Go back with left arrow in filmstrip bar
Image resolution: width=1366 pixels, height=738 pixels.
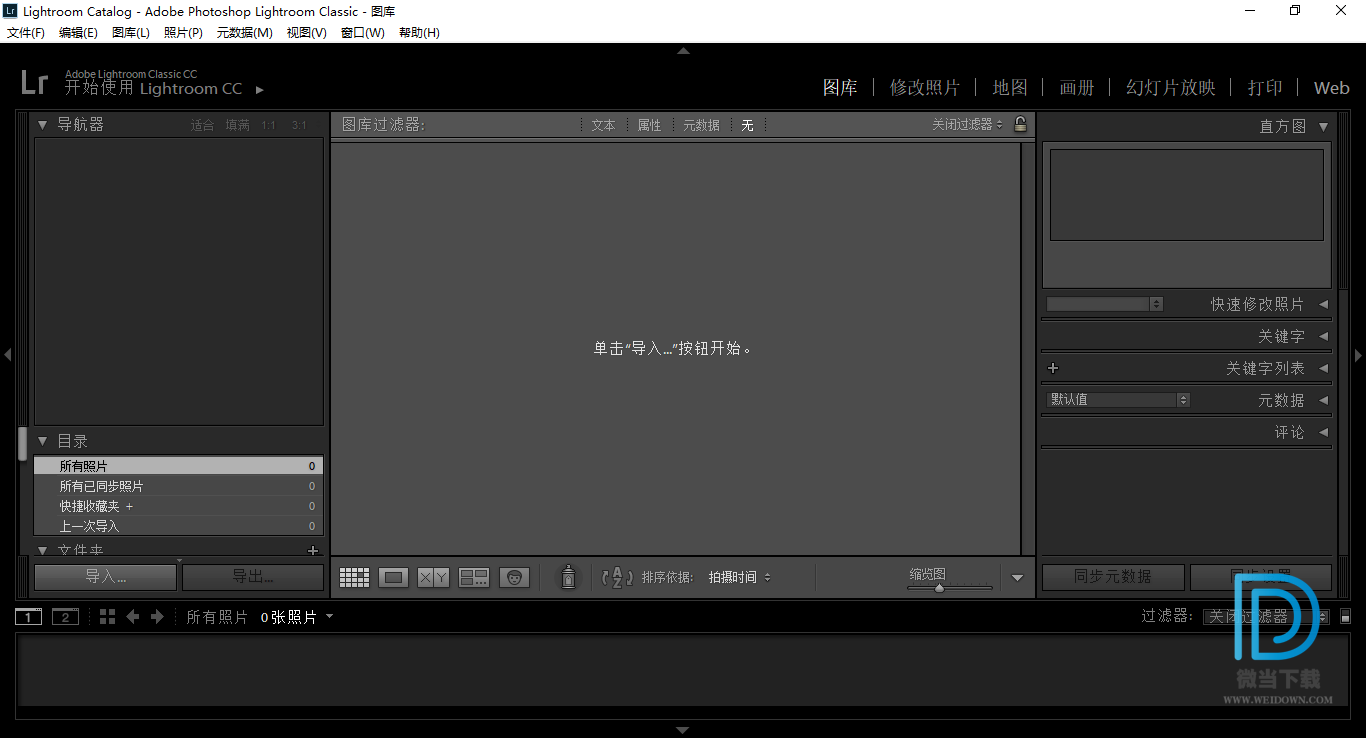133,617
